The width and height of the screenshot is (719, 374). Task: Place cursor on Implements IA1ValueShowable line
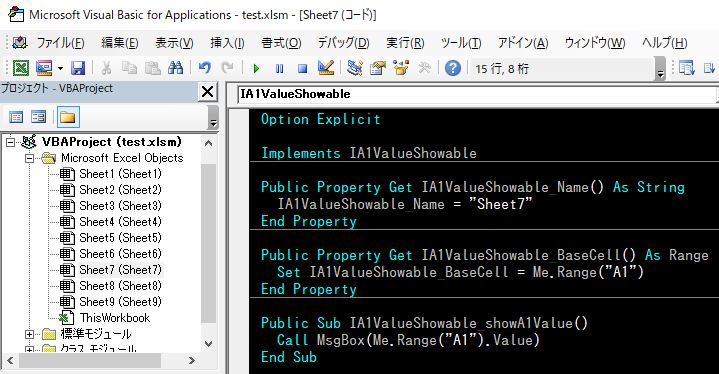click(x=369, y=153)
